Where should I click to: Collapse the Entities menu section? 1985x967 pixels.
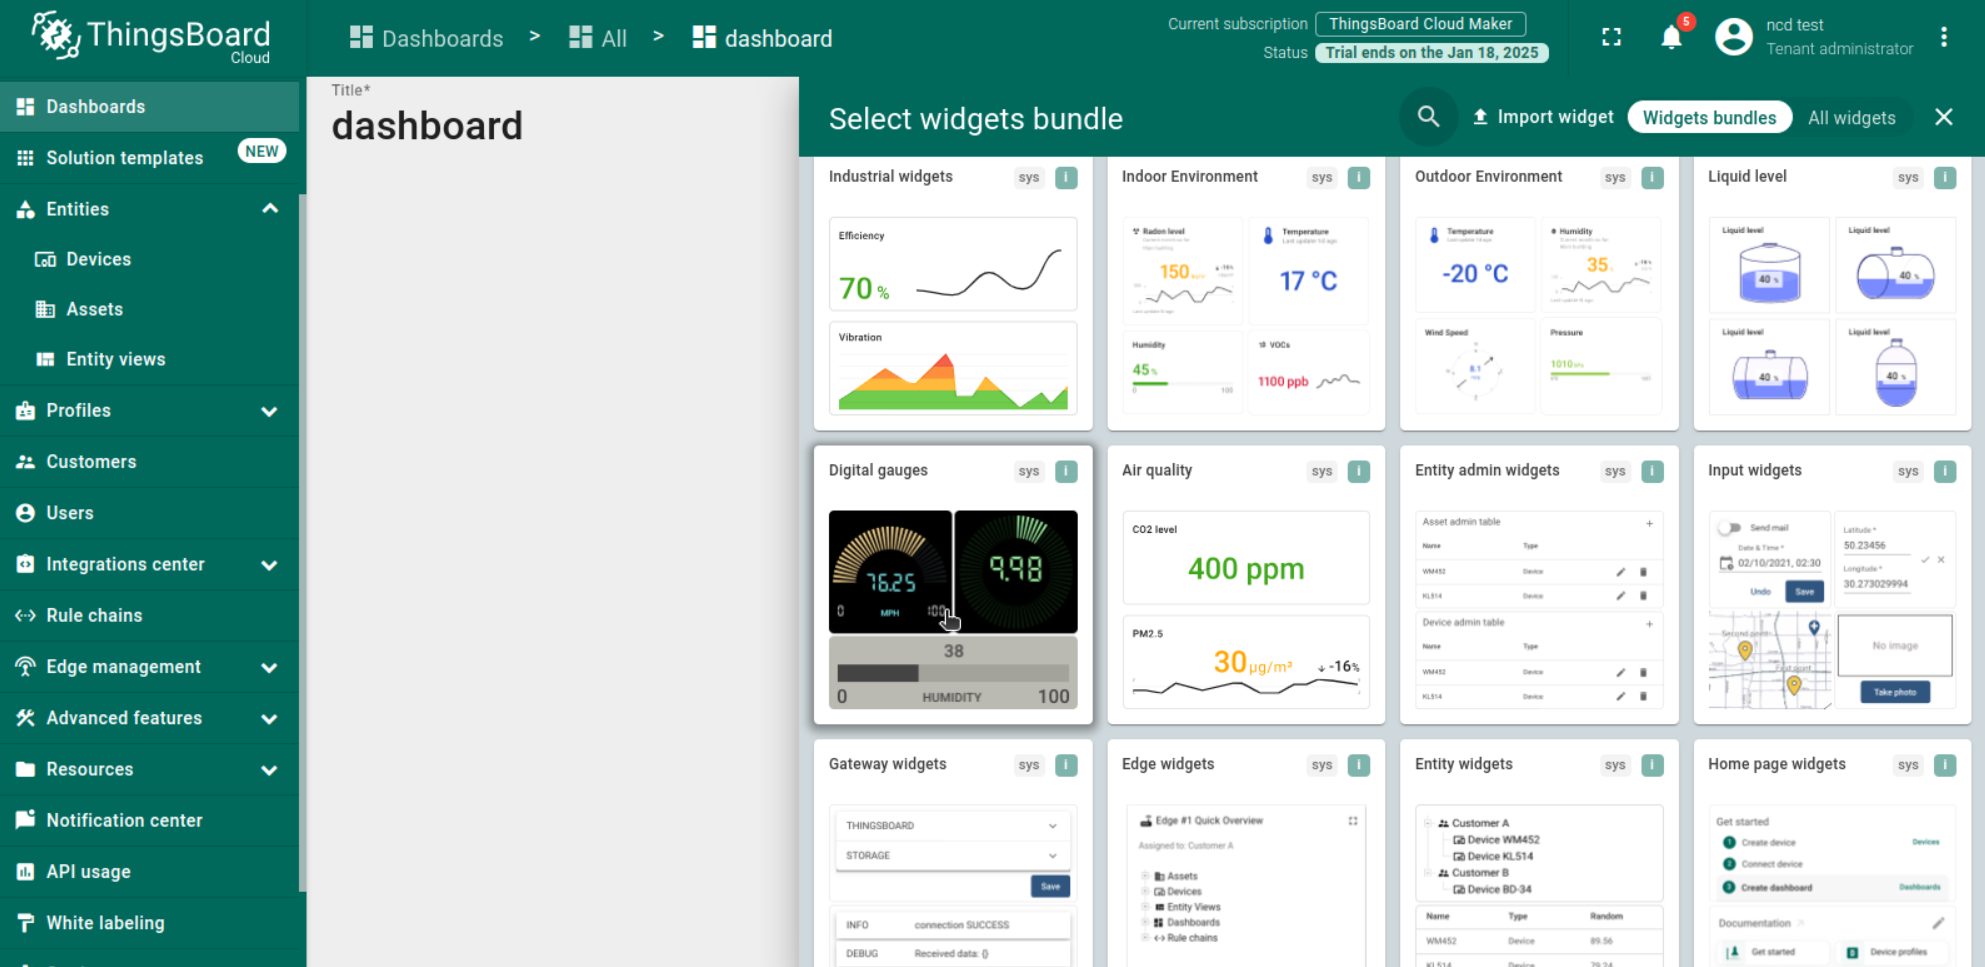(269, 209)
